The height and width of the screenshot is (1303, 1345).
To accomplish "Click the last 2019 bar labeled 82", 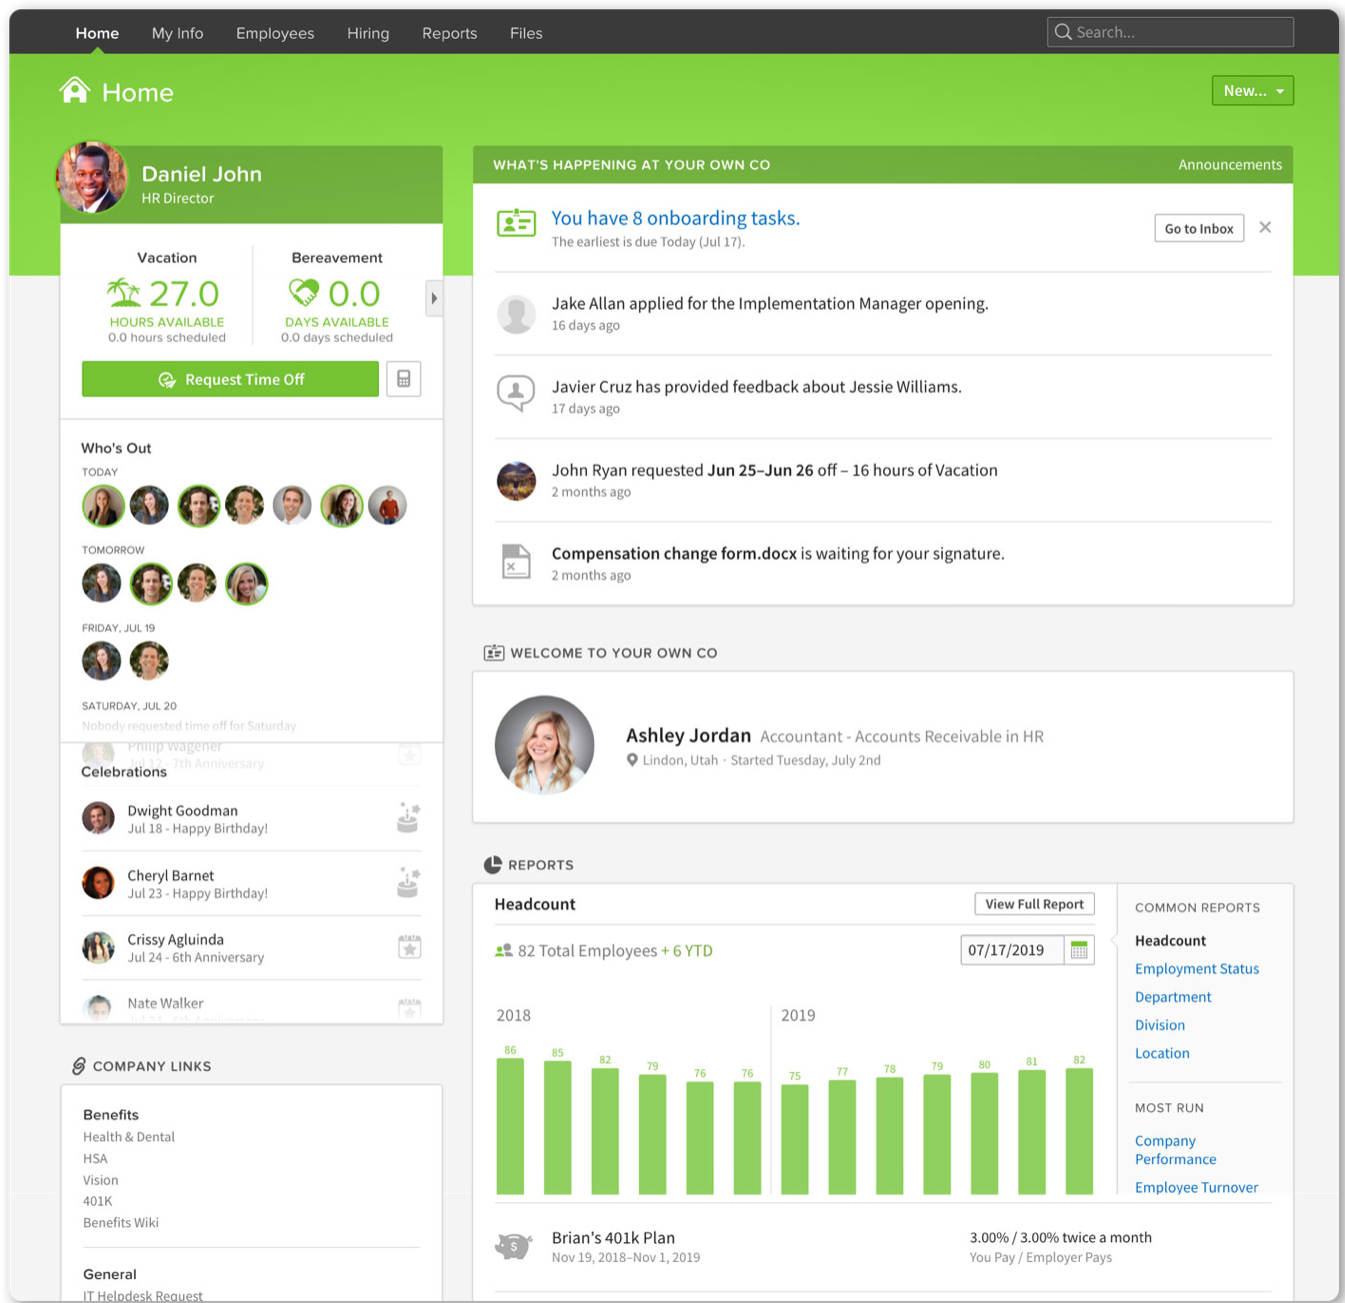I will click(1079, 1131).
